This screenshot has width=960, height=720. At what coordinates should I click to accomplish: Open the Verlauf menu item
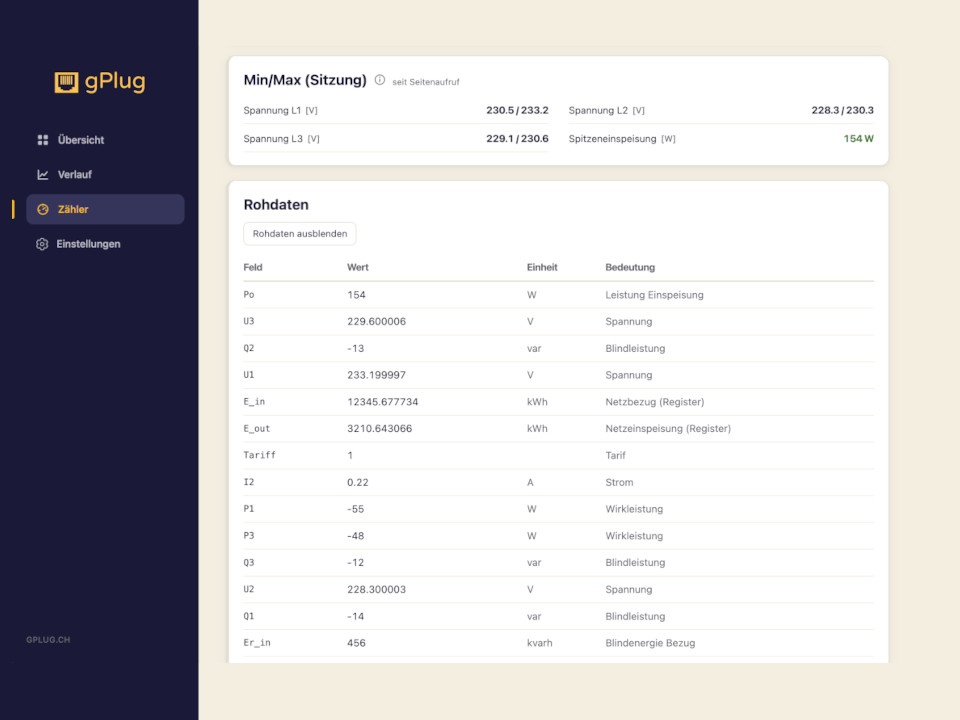pos(105,174)
